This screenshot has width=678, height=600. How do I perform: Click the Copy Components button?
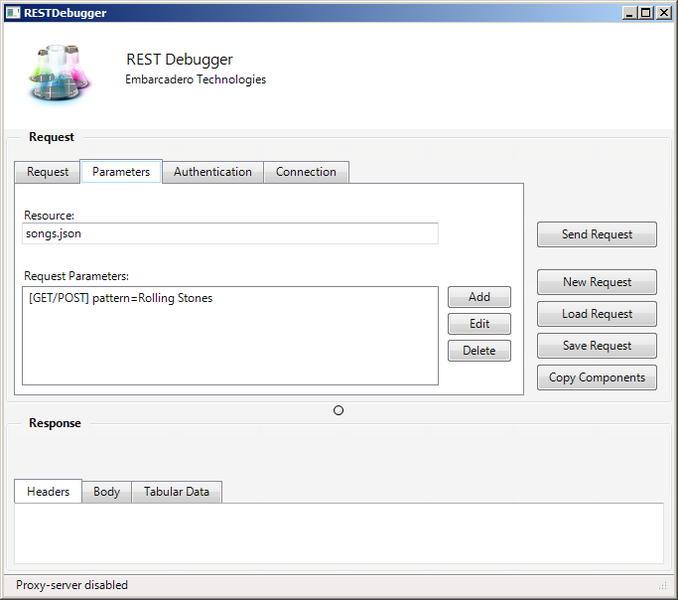[x=597, y=377]
